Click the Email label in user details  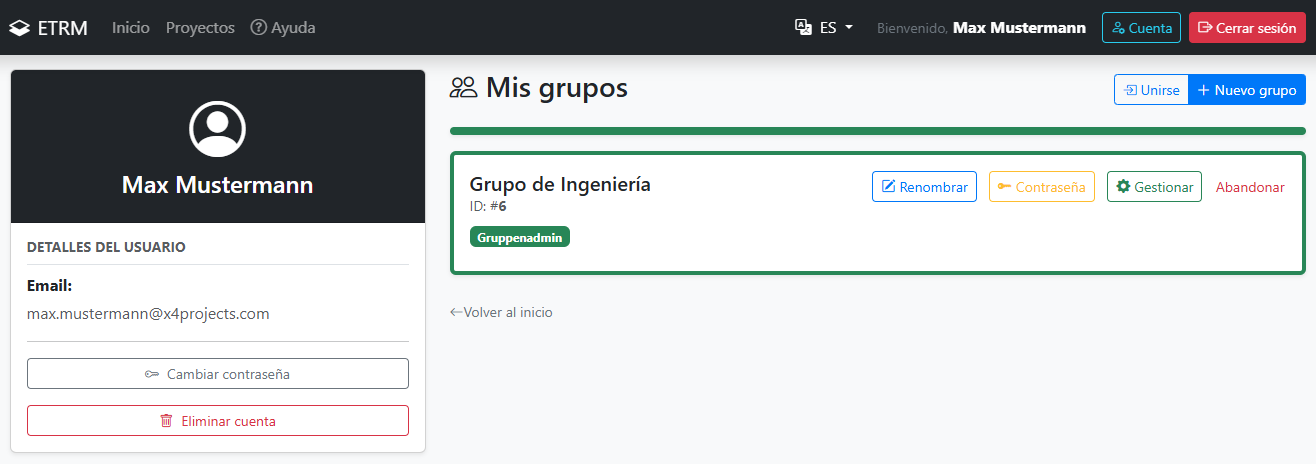pos(50,286)
